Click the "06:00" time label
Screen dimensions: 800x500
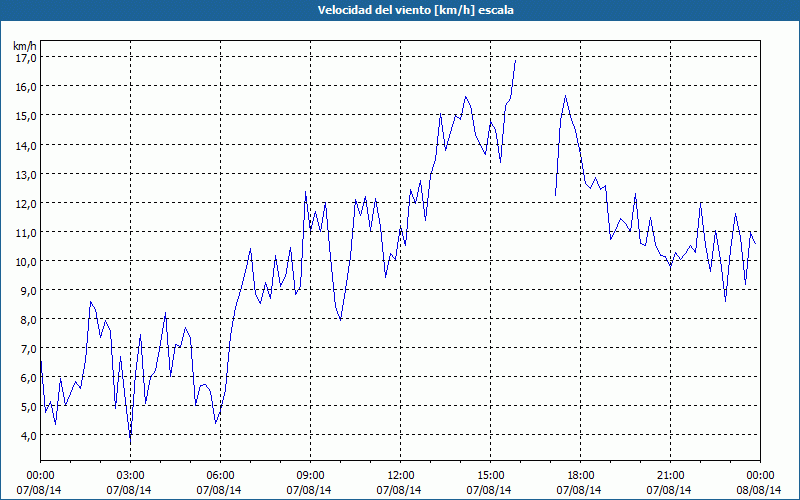220,476
